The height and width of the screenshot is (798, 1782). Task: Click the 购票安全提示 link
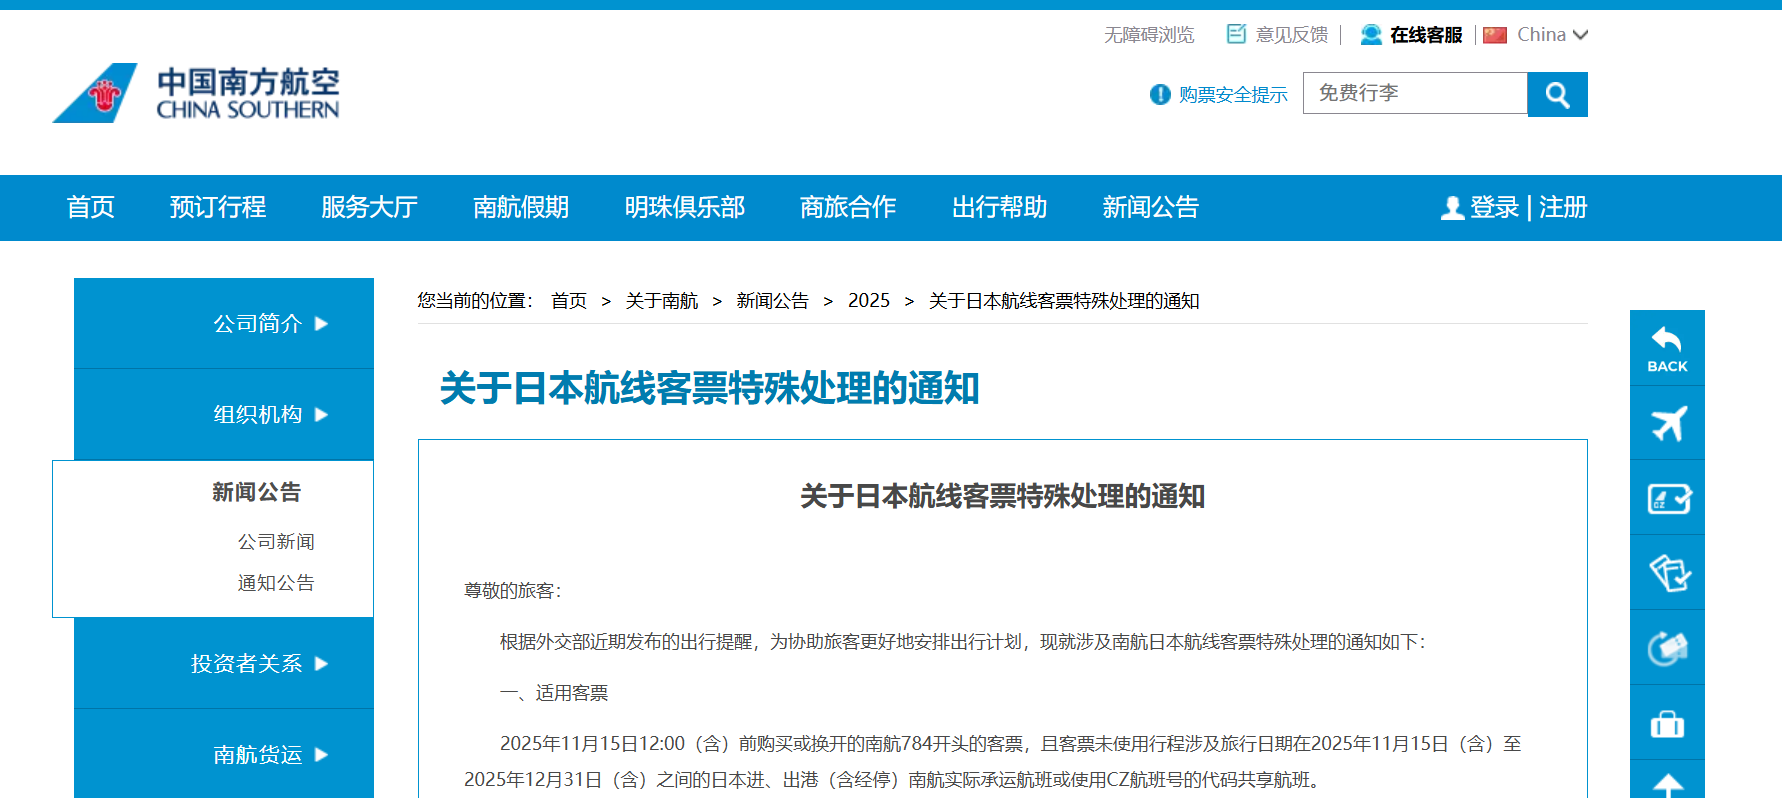click(x=1233, y=94)
